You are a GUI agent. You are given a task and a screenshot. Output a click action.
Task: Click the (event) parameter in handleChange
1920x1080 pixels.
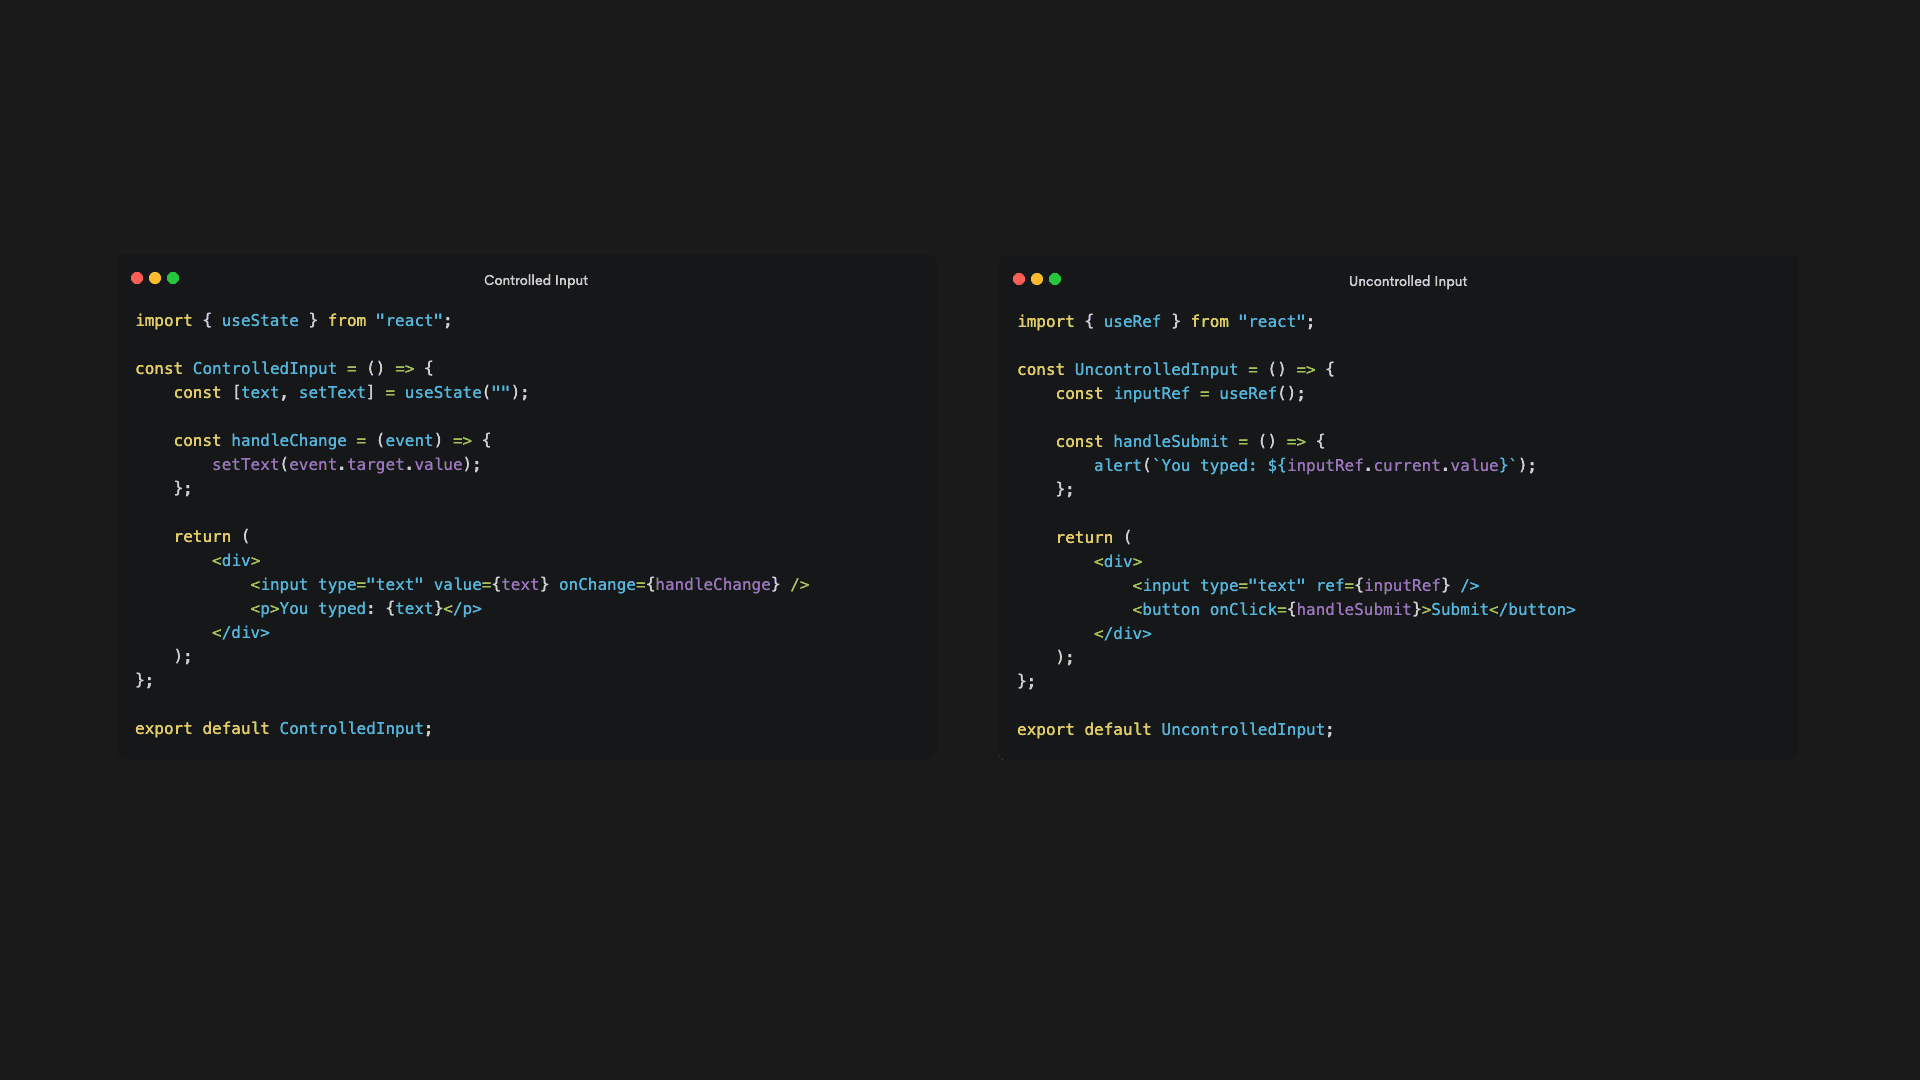409,440
